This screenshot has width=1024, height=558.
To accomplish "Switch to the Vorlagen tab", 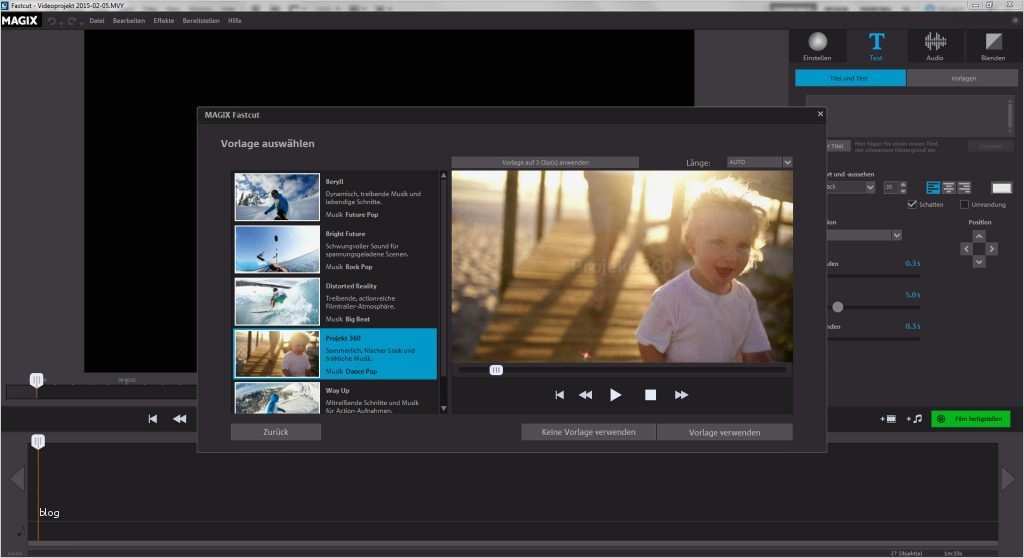I will click(963, 78).
